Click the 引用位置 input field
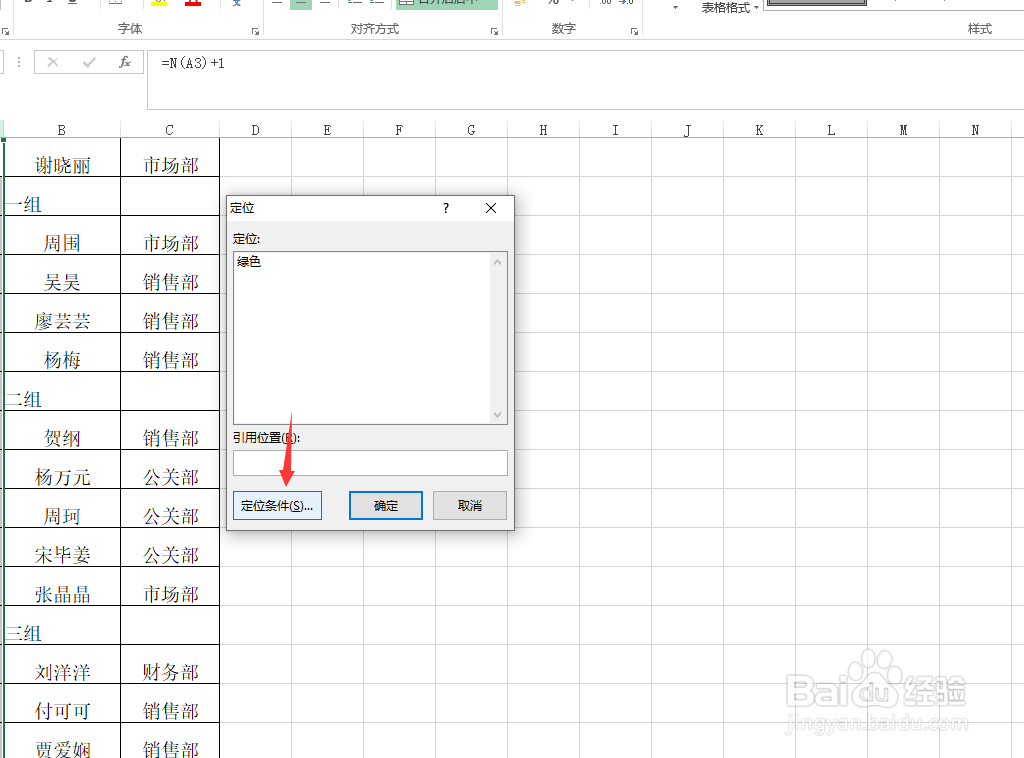The width and height of the screenshot is (1024, 758). 370,462
